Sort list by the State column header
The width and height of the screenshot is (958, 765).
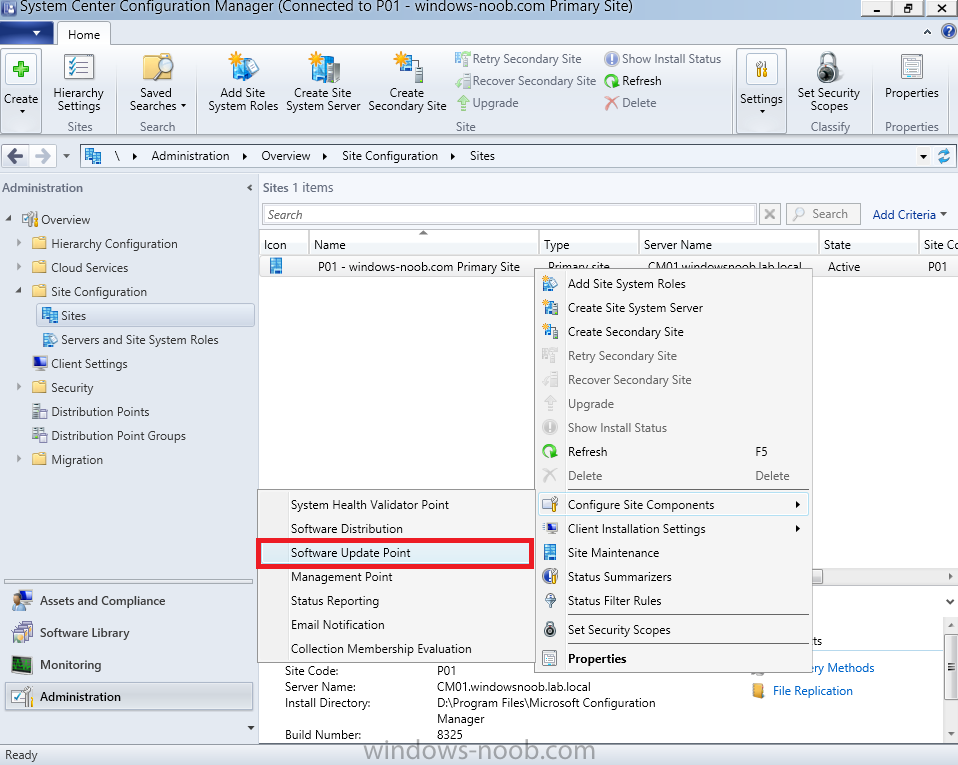click(x=868, y=244)
